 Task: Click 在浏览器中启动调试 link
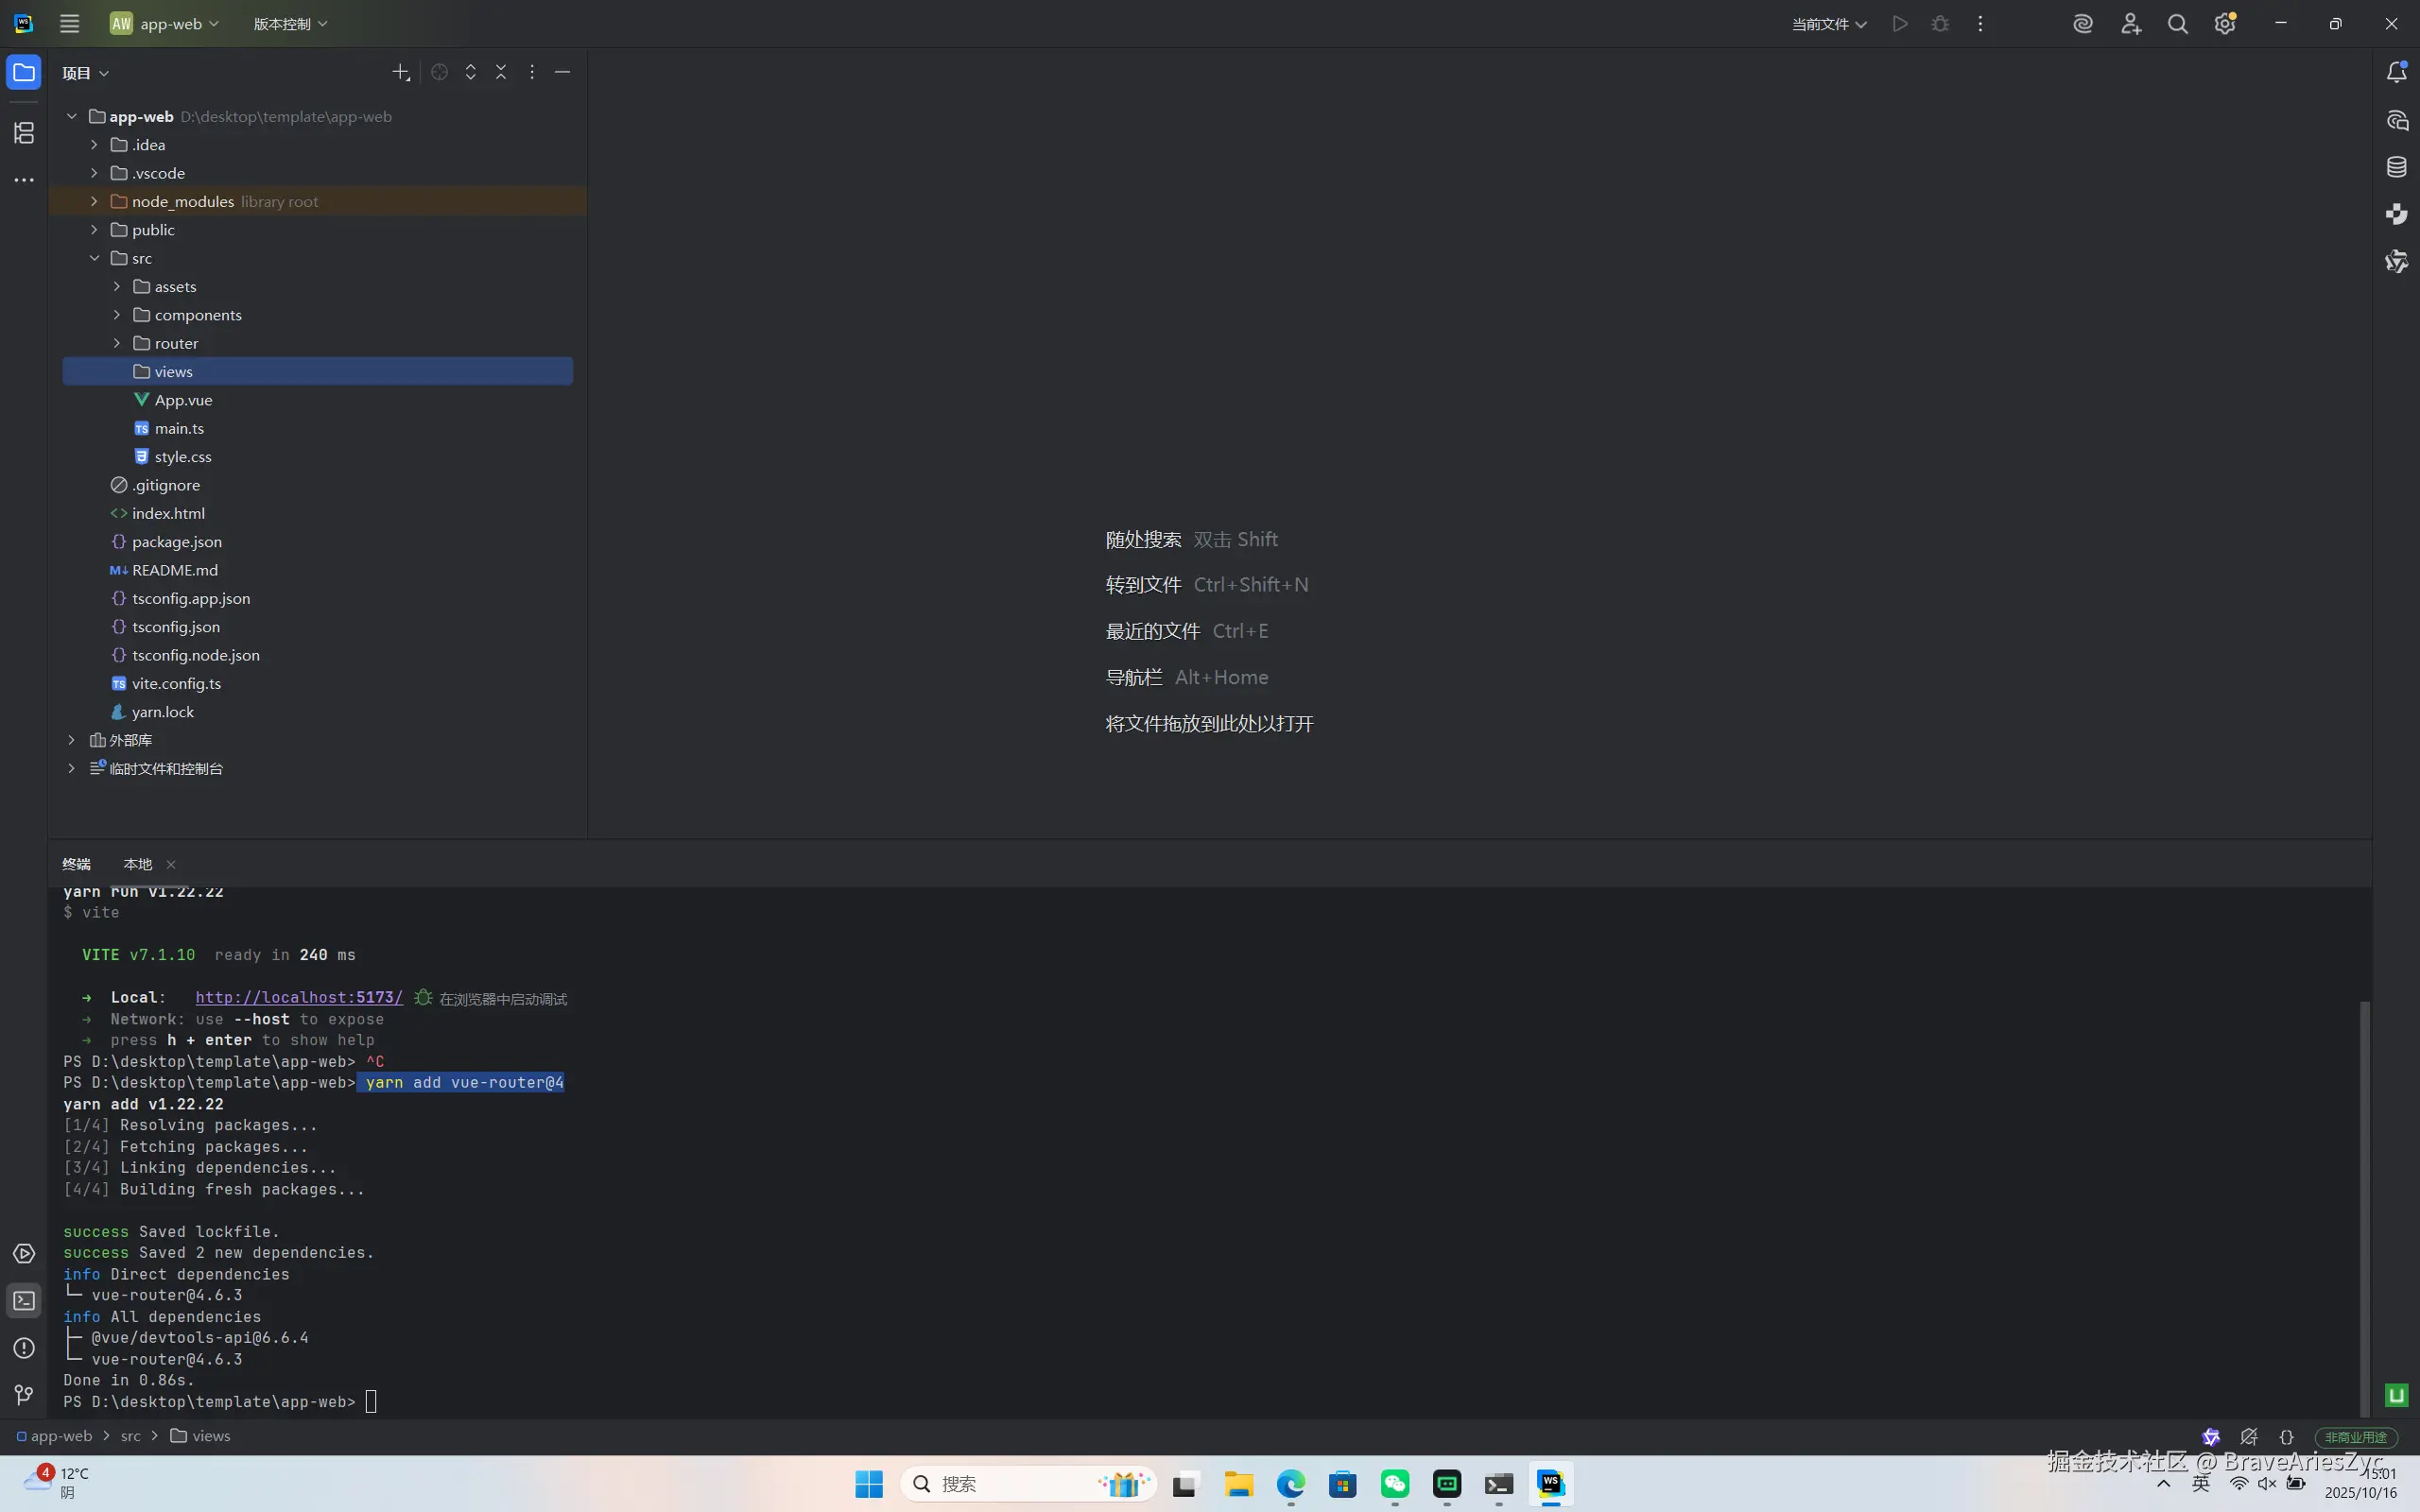(502, 999)
